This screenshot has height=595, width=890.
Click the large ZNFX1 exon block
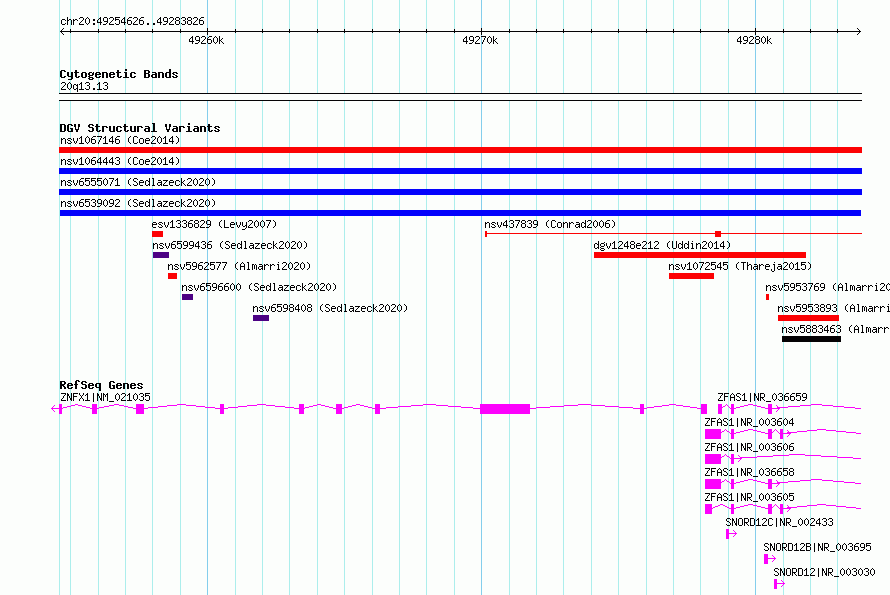tap(505, 409)
